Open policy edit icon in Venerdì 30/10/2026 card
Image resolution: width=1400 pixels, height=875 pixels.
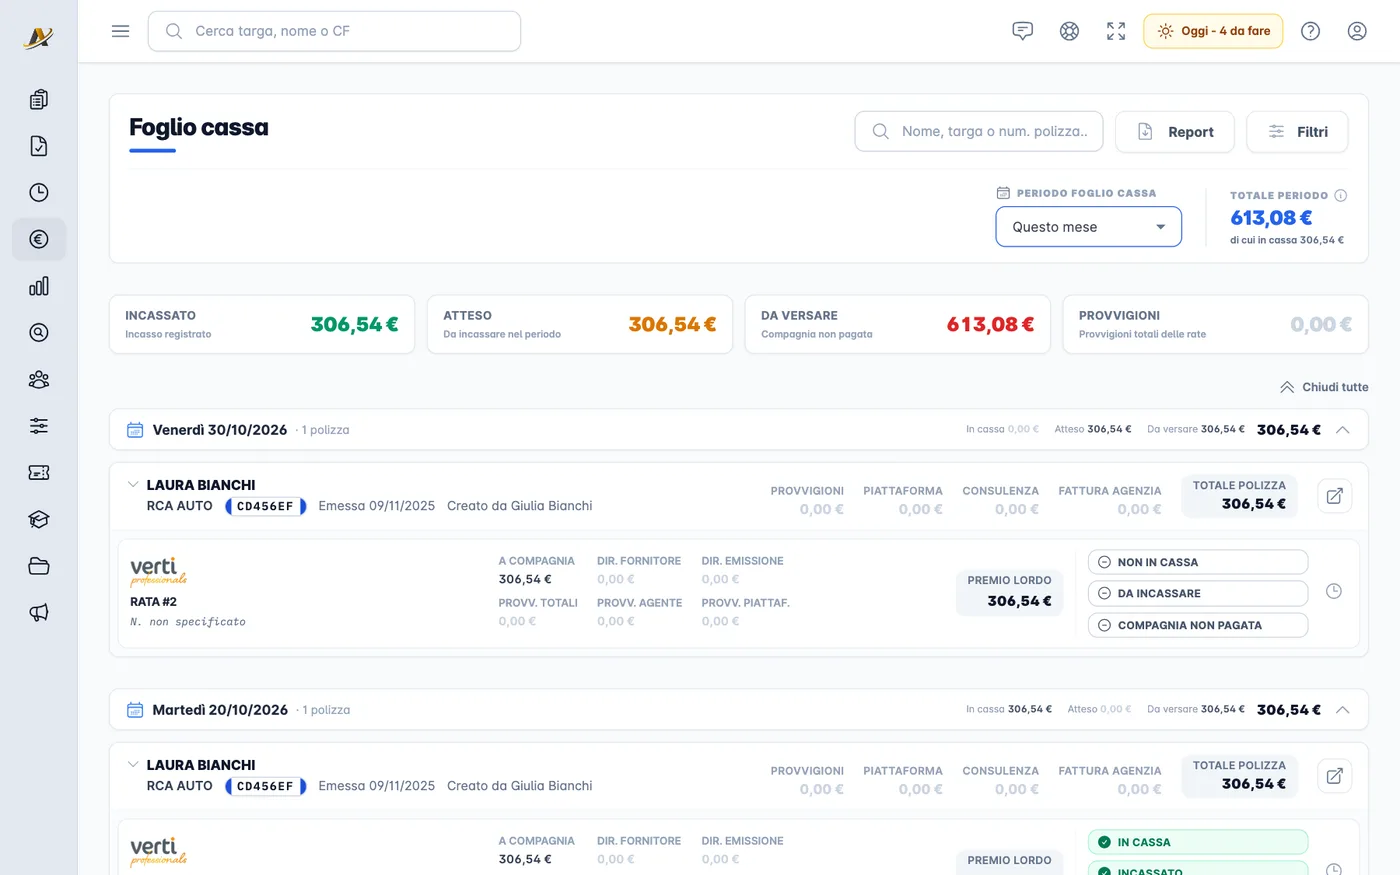(1334, 496)
